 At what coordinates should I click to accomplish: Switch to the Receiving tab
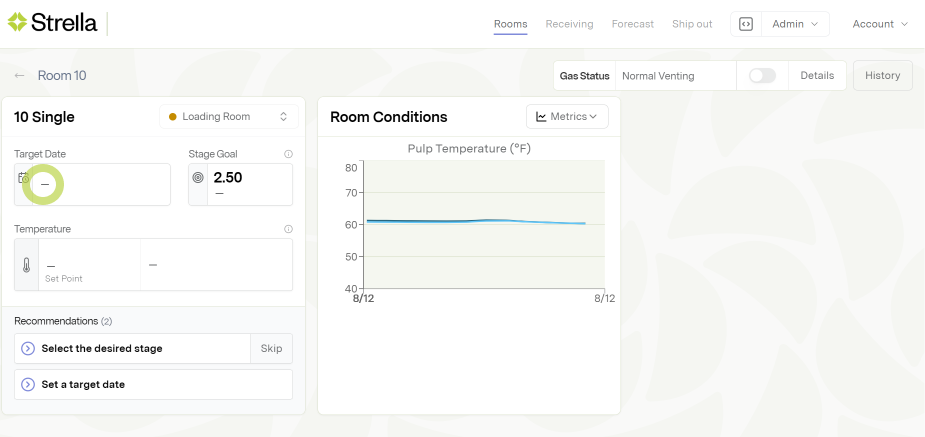(x=569, y=24)
